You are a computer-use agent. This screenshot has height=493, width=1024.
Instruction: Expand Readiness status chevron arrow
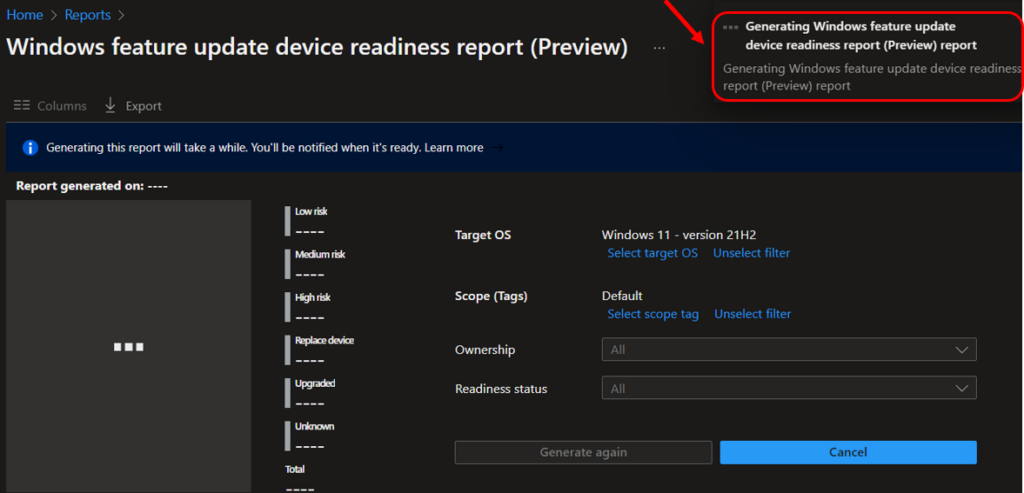pos(961,389)
